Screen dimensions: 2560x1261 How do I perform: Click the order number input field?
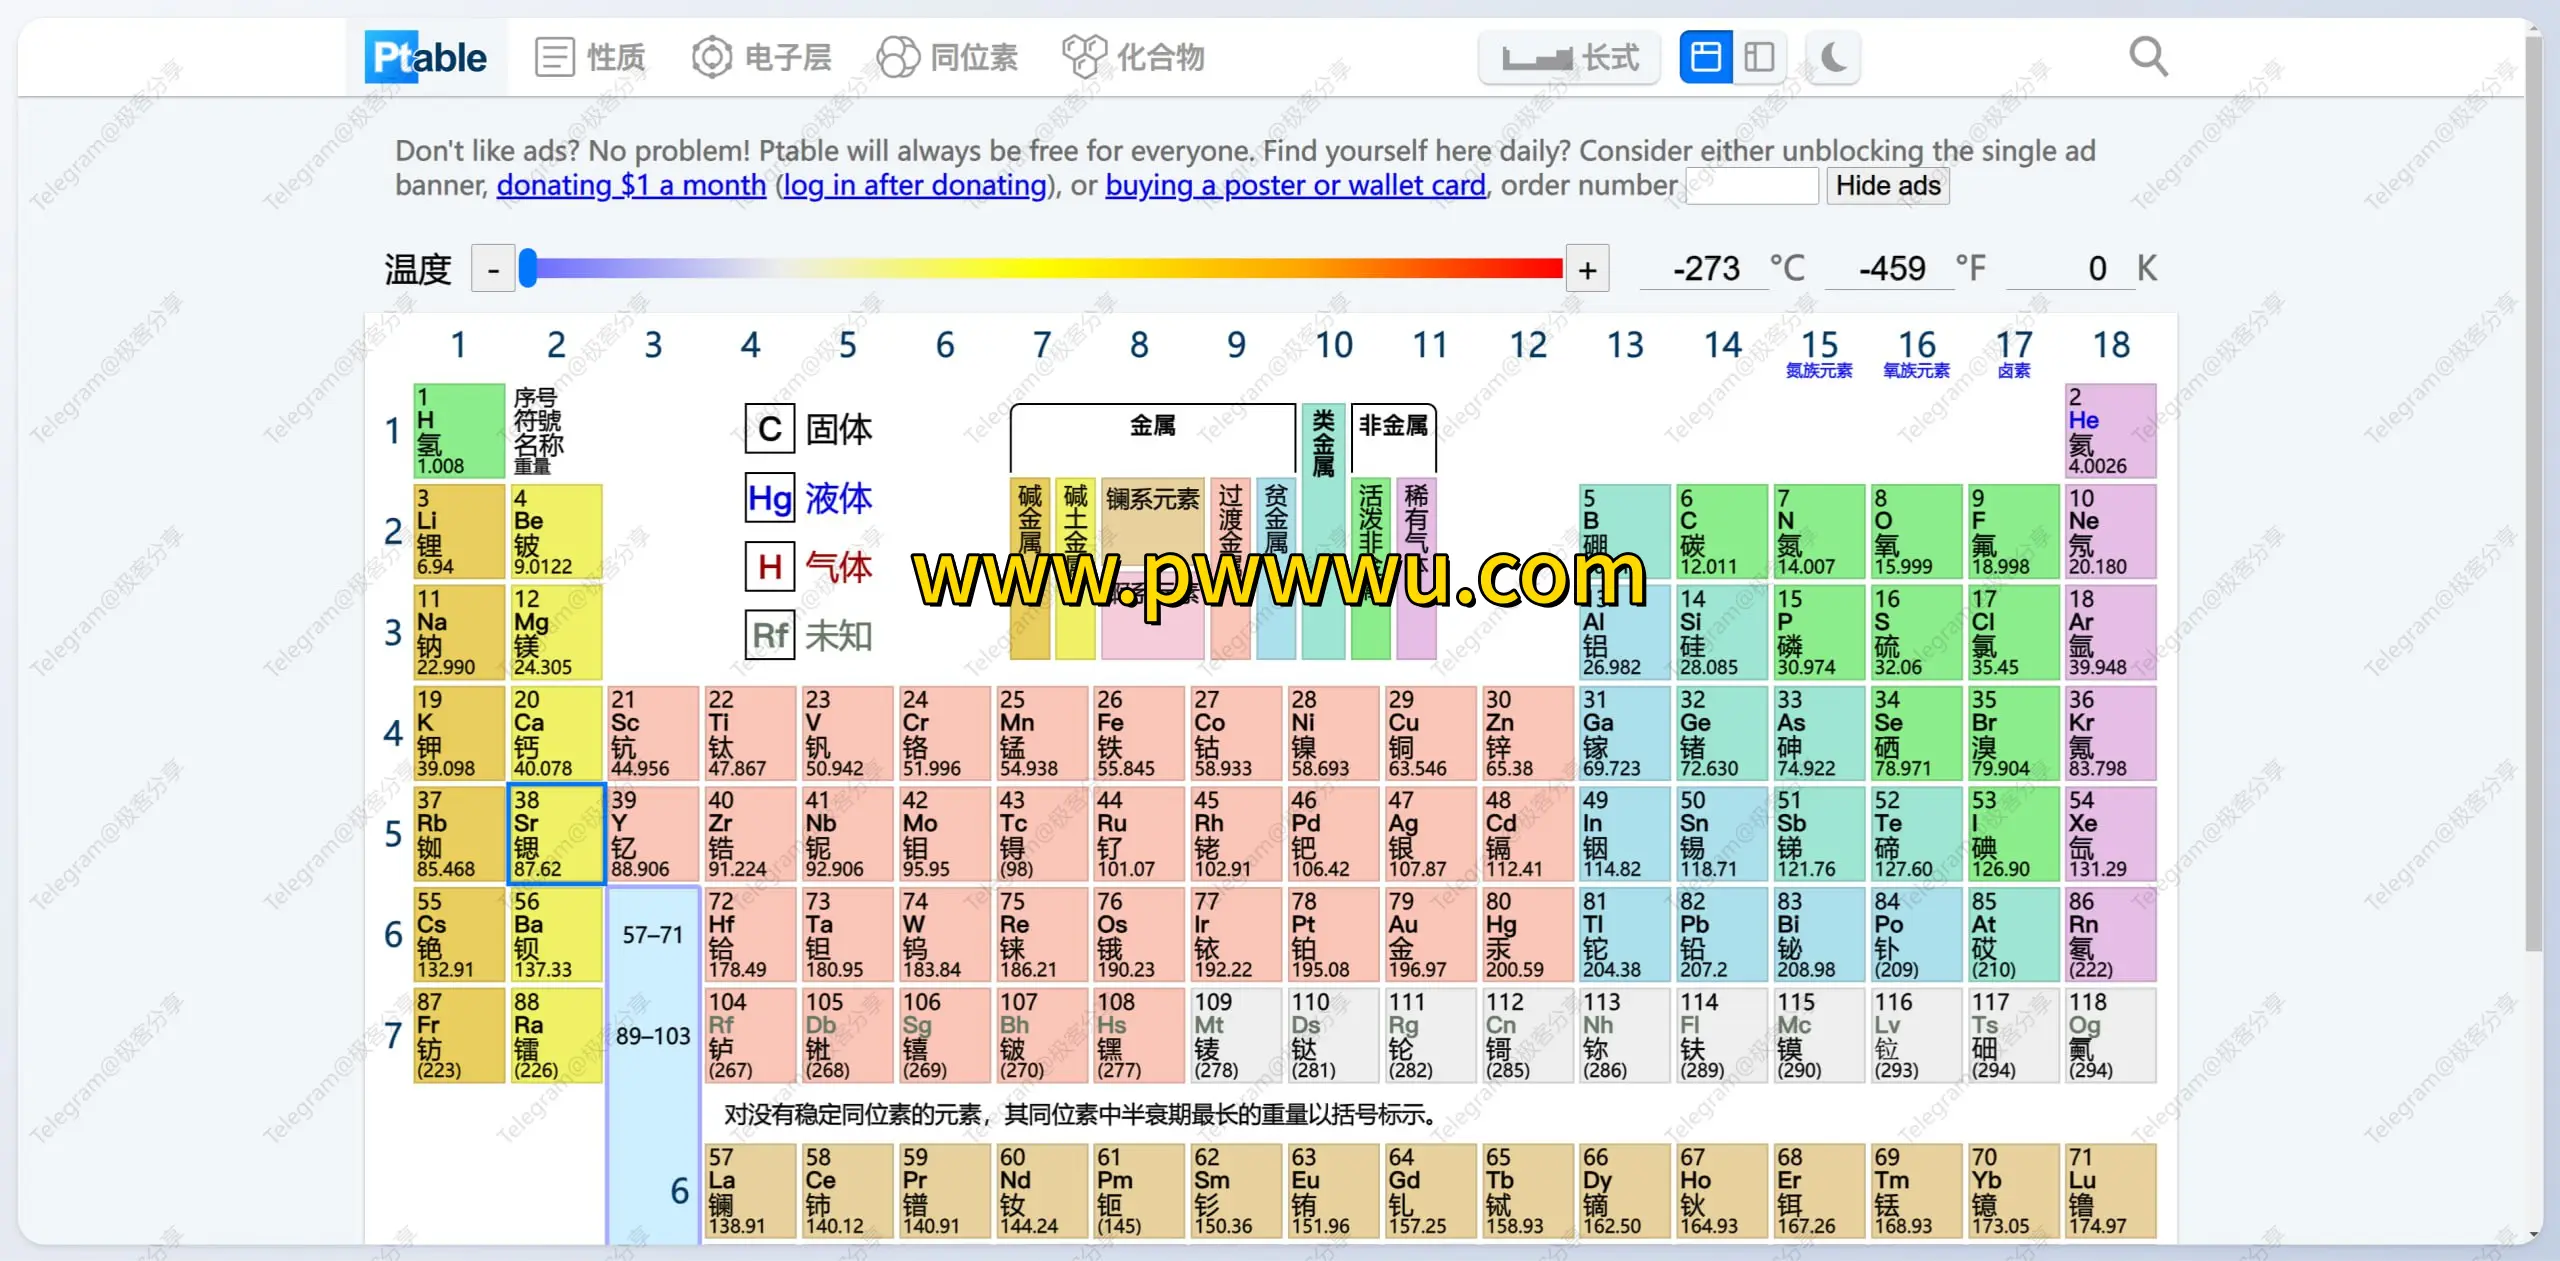(x=1752, y=186)
